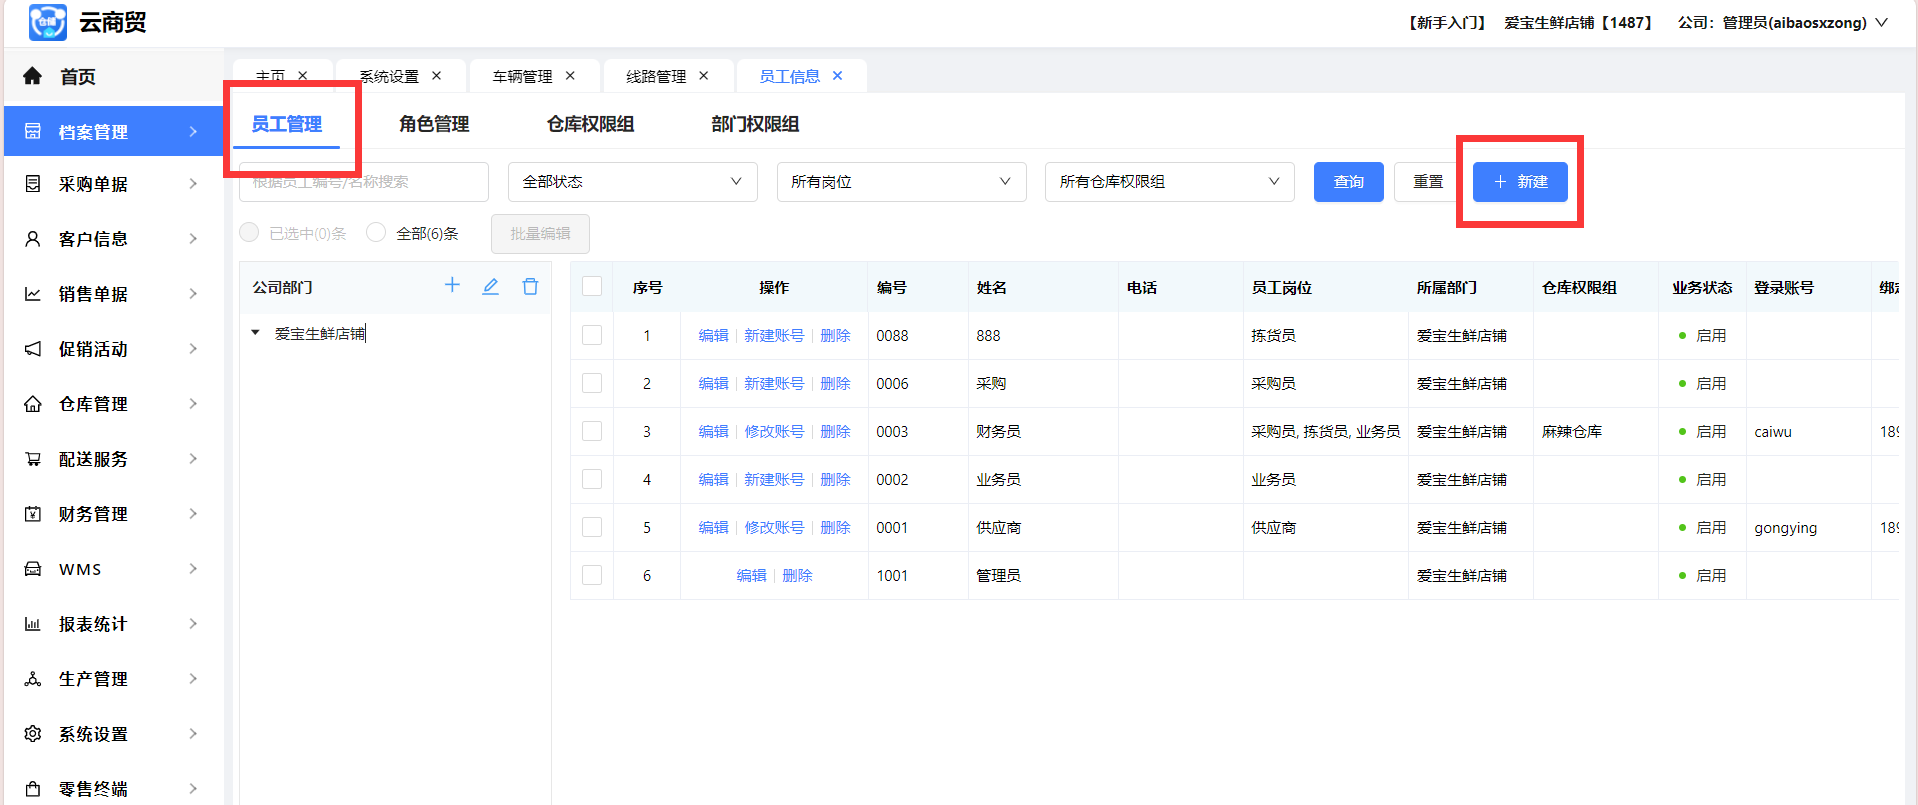Click the home icon beside 首页
1918x805 pixels.
[33, 76]
